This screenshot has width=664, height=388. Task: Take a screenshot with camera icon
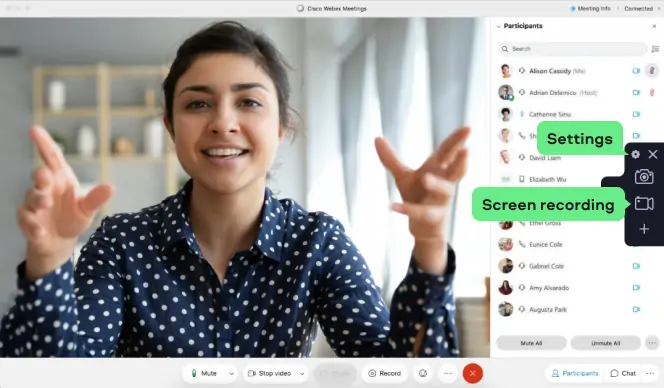tap(644, 176)
